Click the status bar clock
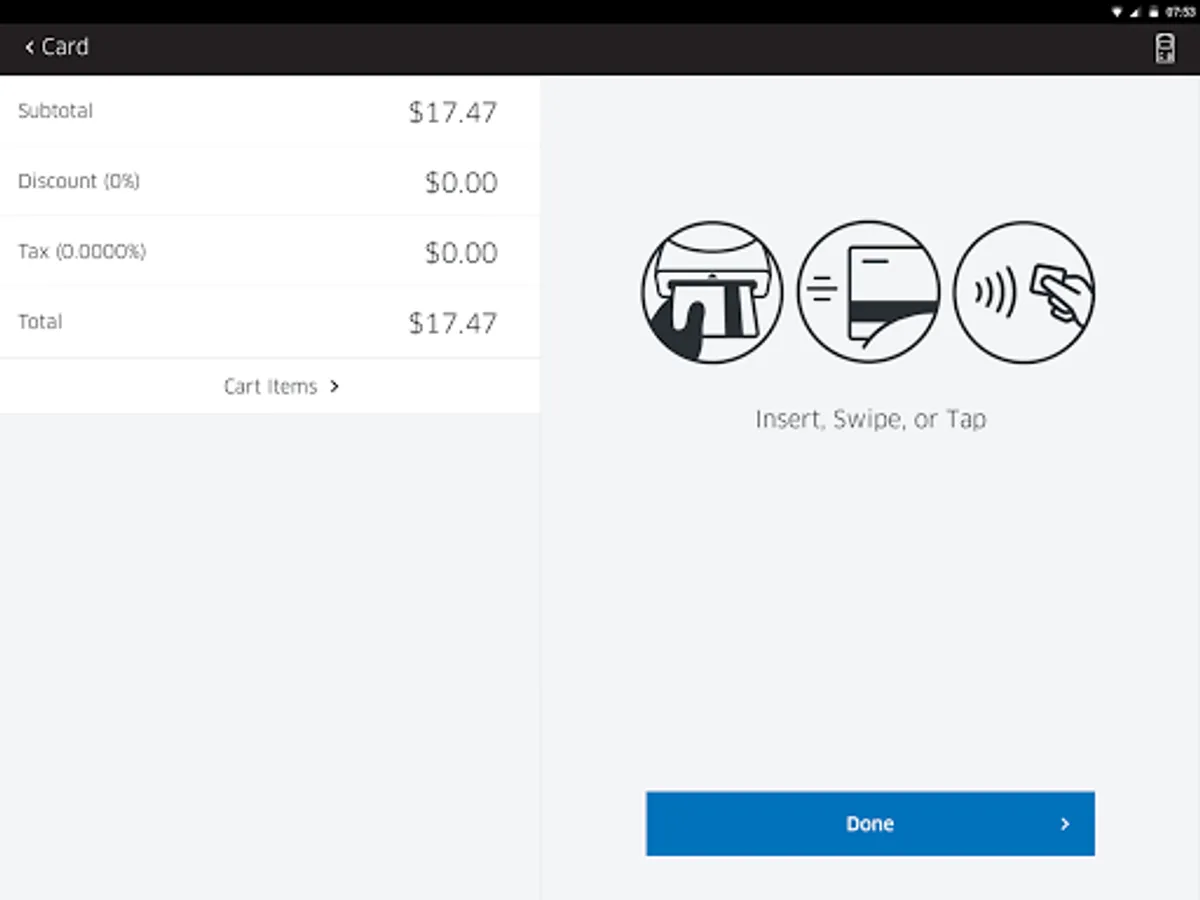The height and width of the screenshot is (900, 1200). [1180, 12]
